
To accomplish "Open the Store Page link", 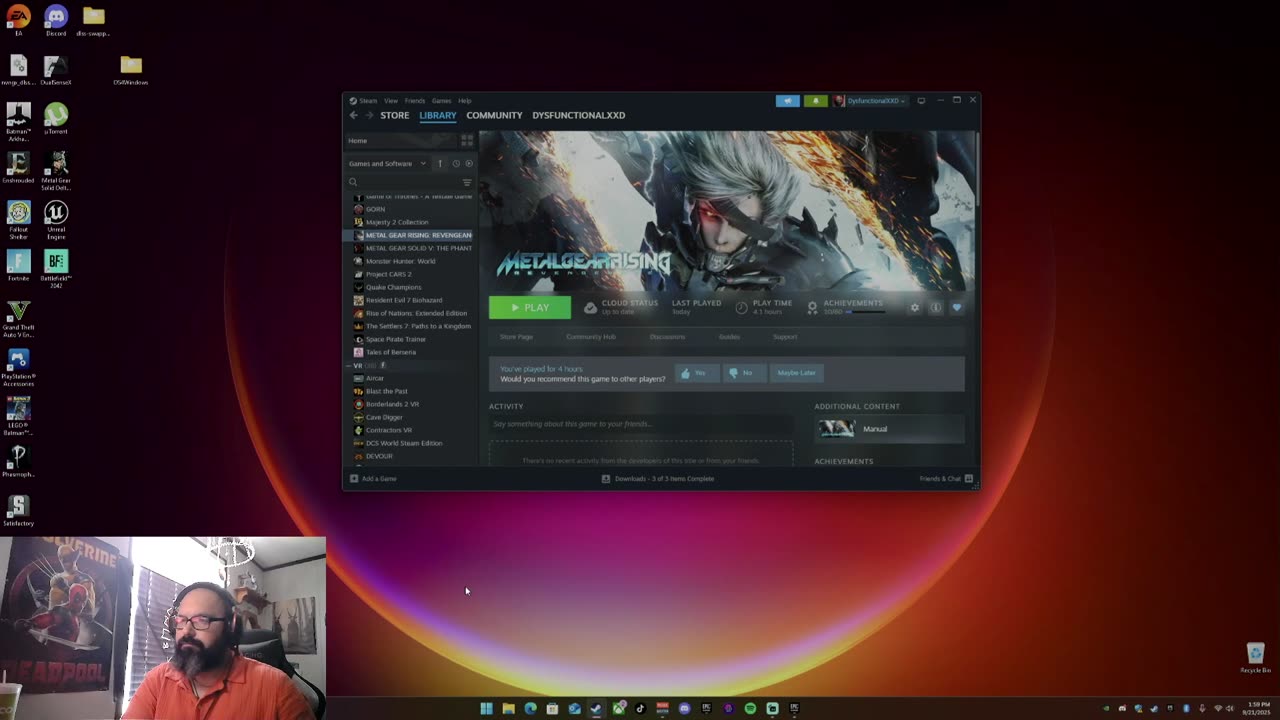I will coord(516,337).
